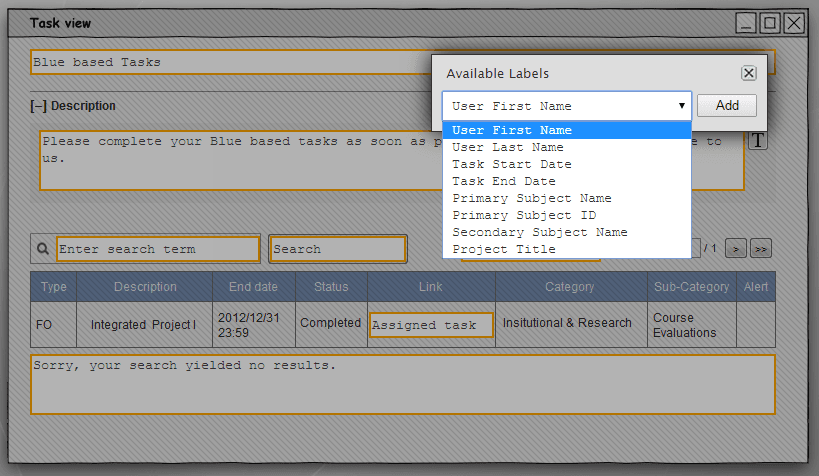Click the text label T icon
819x476 pixels.
758,141
